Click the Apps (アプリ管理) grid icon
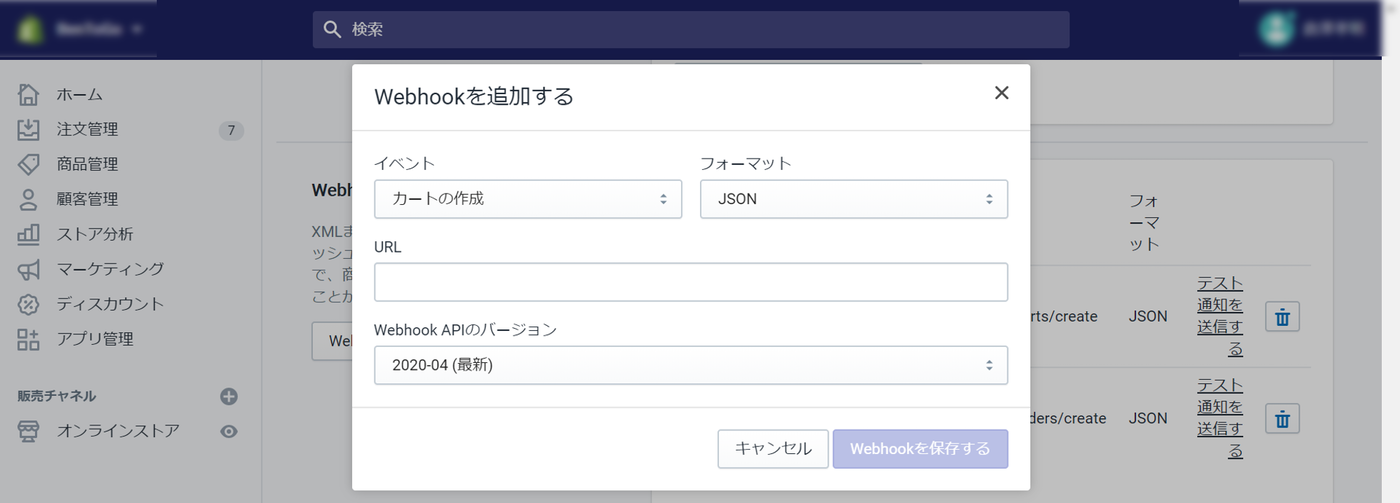1400x503 pixels. tap(28, 339)
